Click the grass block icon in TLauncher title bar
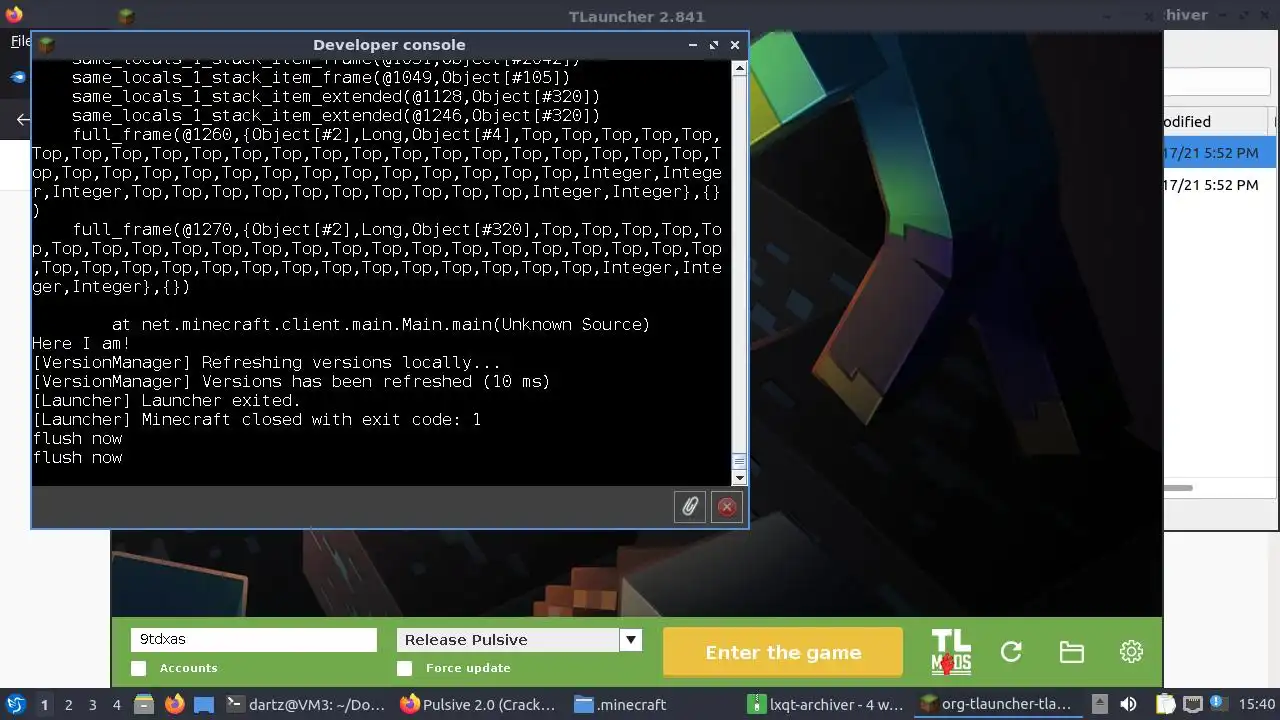The height and width of the screenshot is (720, 1280). coord(125,17)
